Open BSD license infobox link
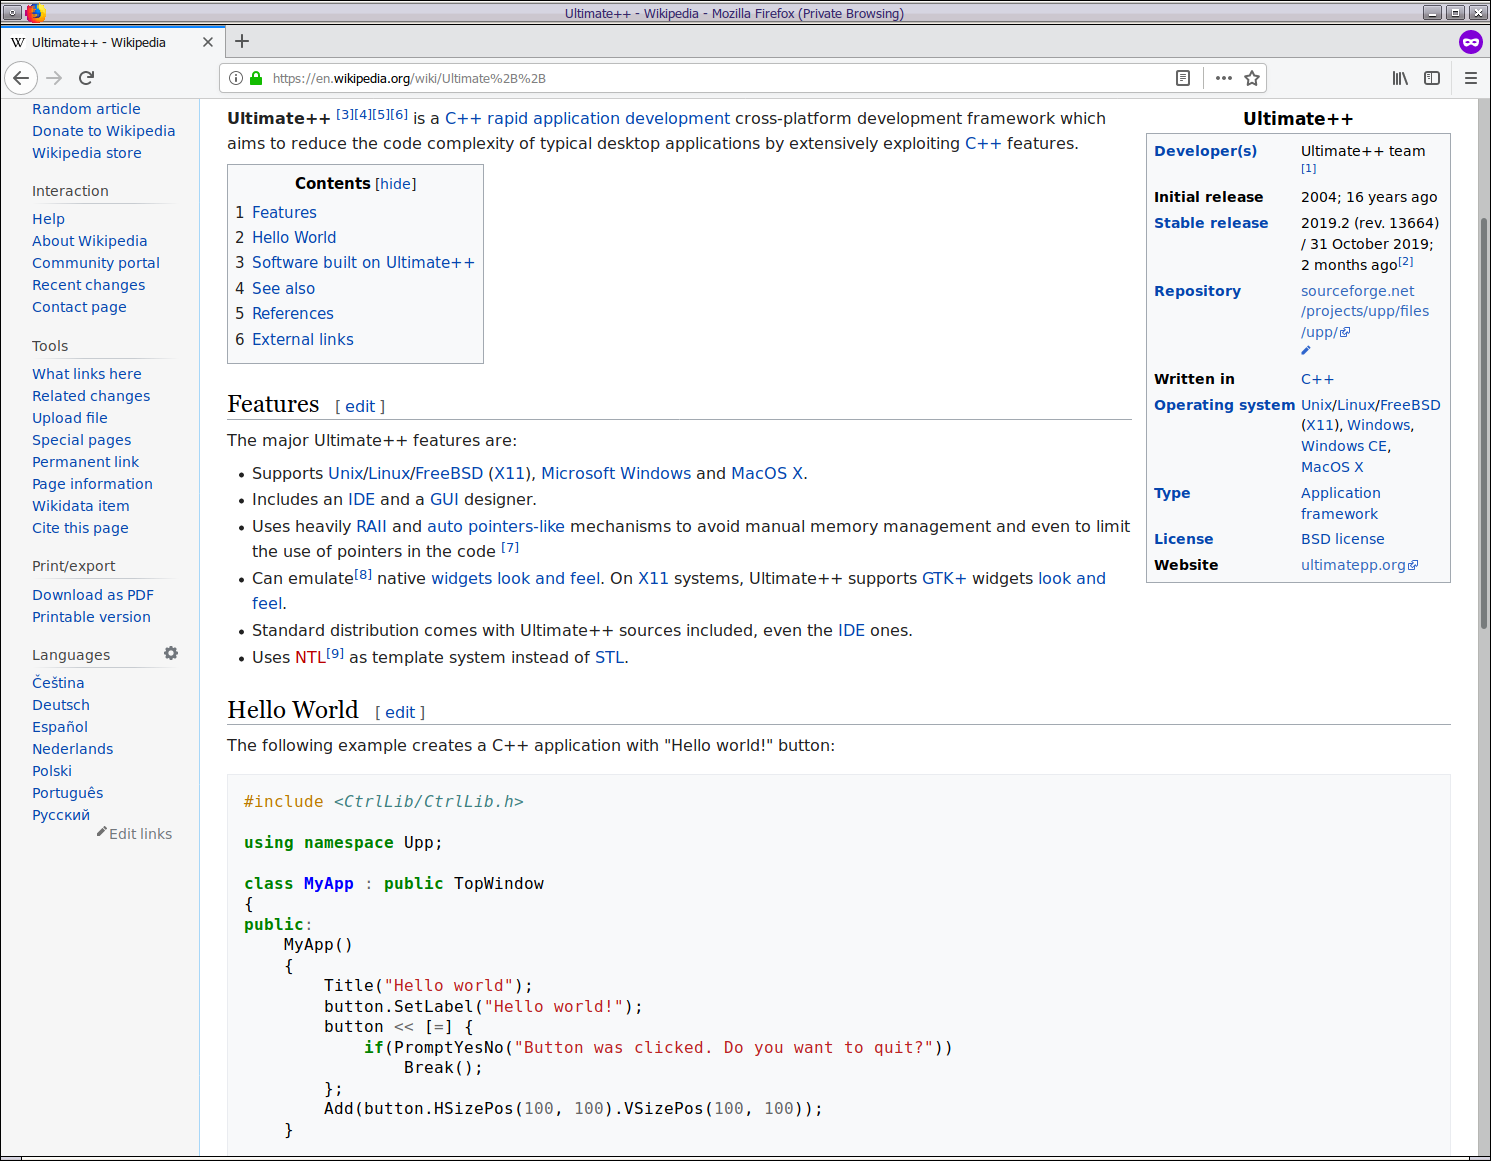Screen dimensions: 1491x1161 point(1342,539)
